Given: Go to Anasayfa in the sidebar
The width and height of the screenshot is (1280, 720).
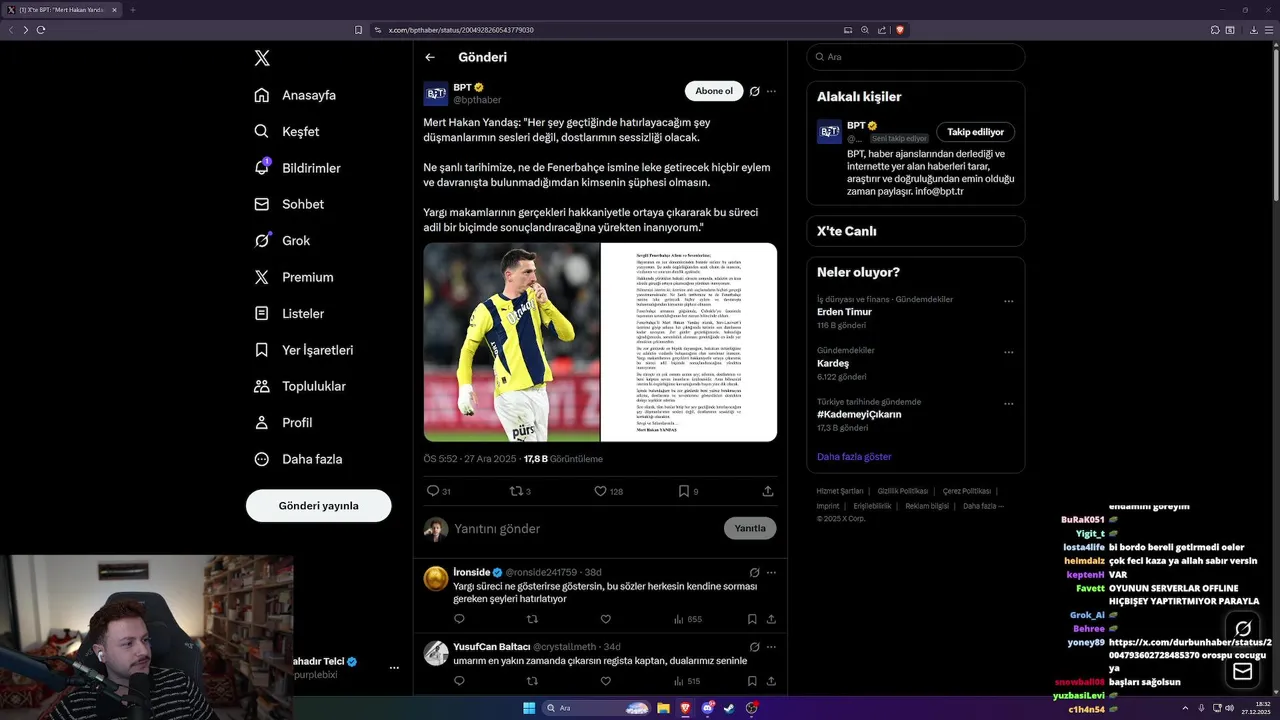Looking at the screenshot, I should [295, 95].
